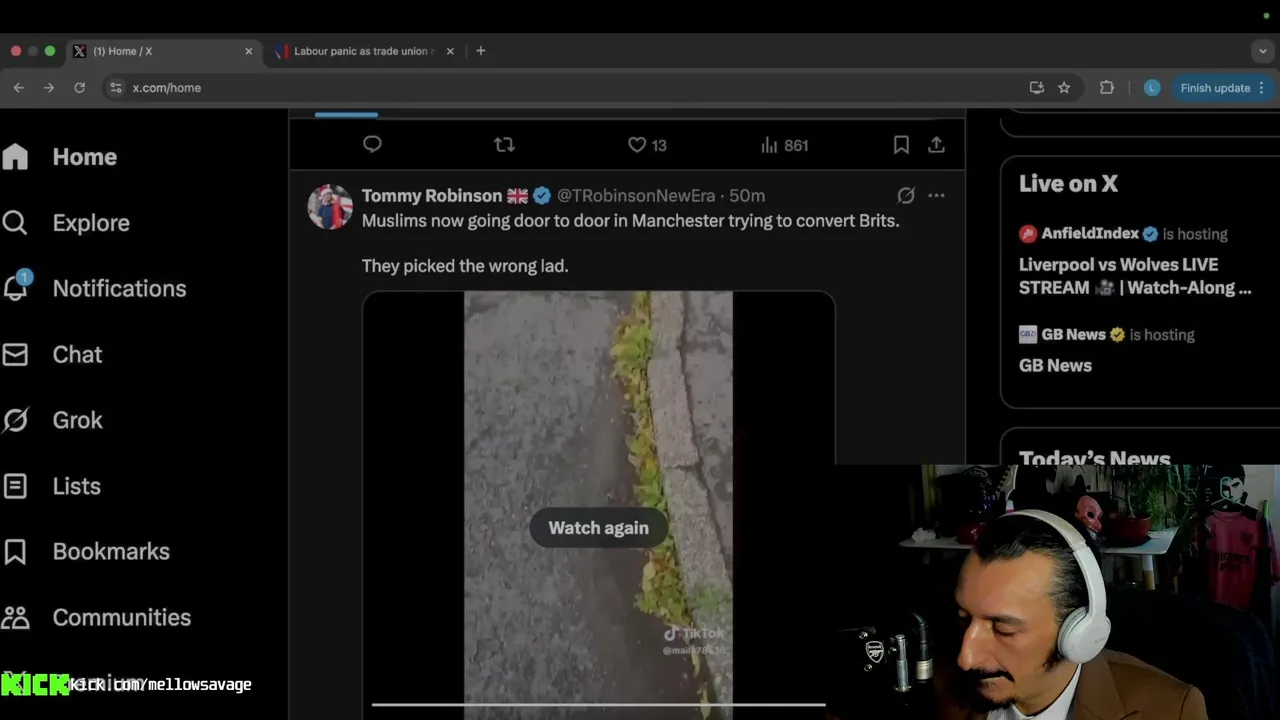View site information icon in the address bar
This screenshot has width=1280, height=720.
tap(116, 88)
